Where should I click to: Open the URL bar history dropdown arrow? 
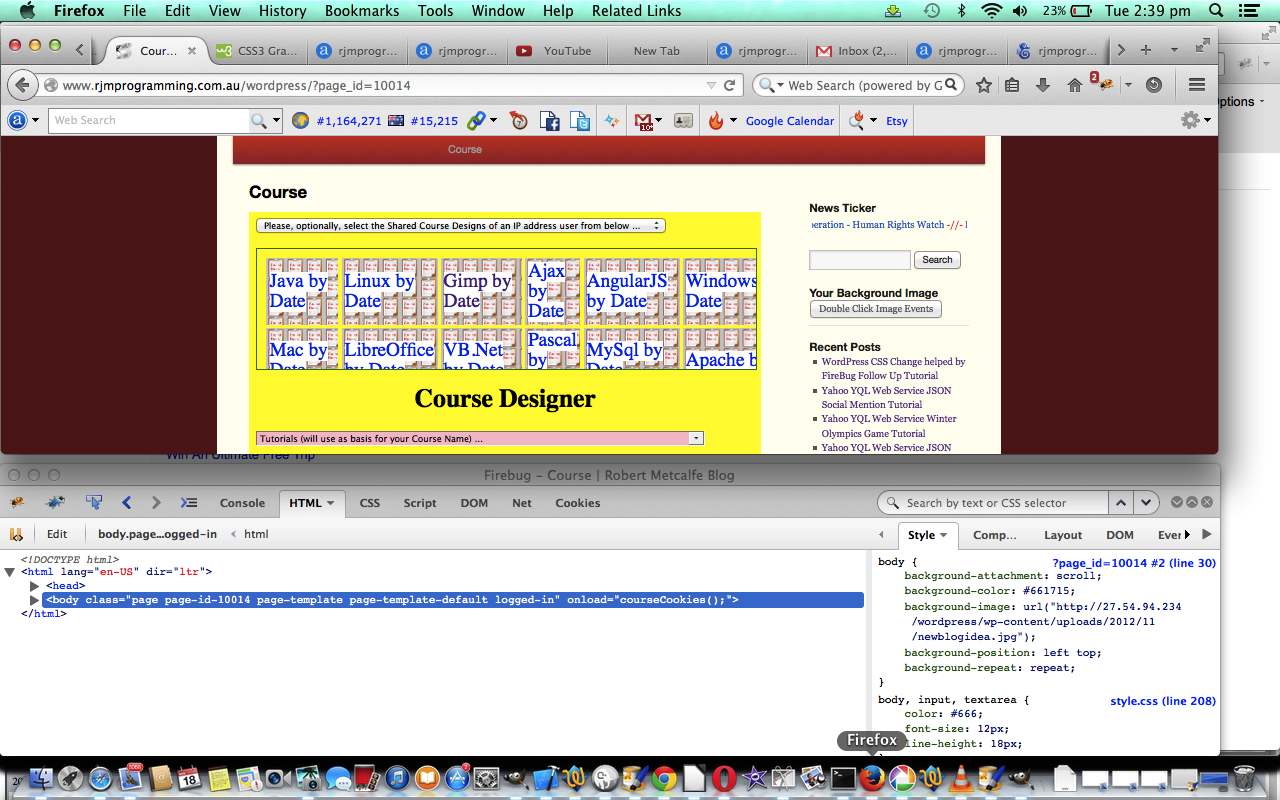711,86
